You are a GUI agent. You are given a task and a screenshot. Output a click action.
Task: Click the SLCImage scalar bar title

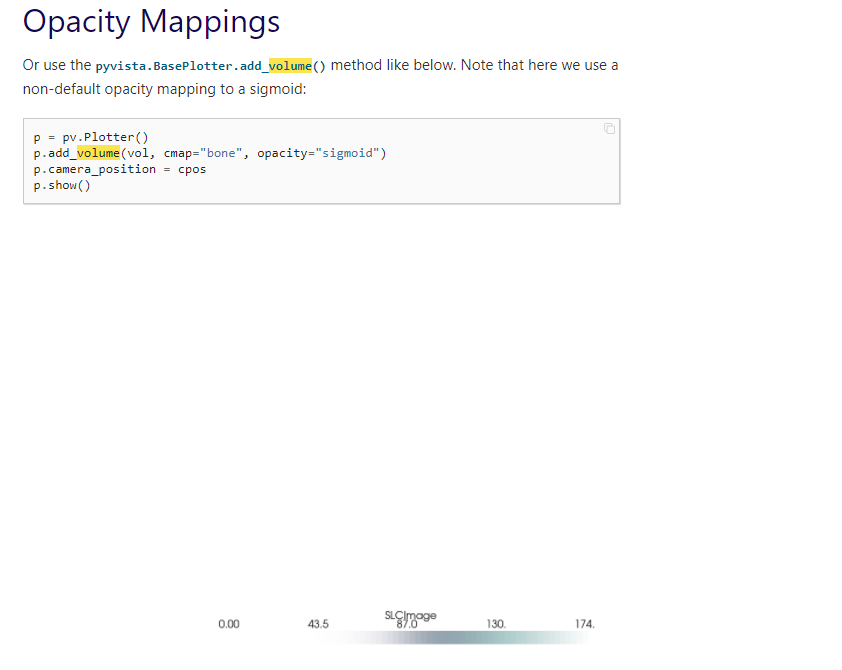(x=410, y=615)
